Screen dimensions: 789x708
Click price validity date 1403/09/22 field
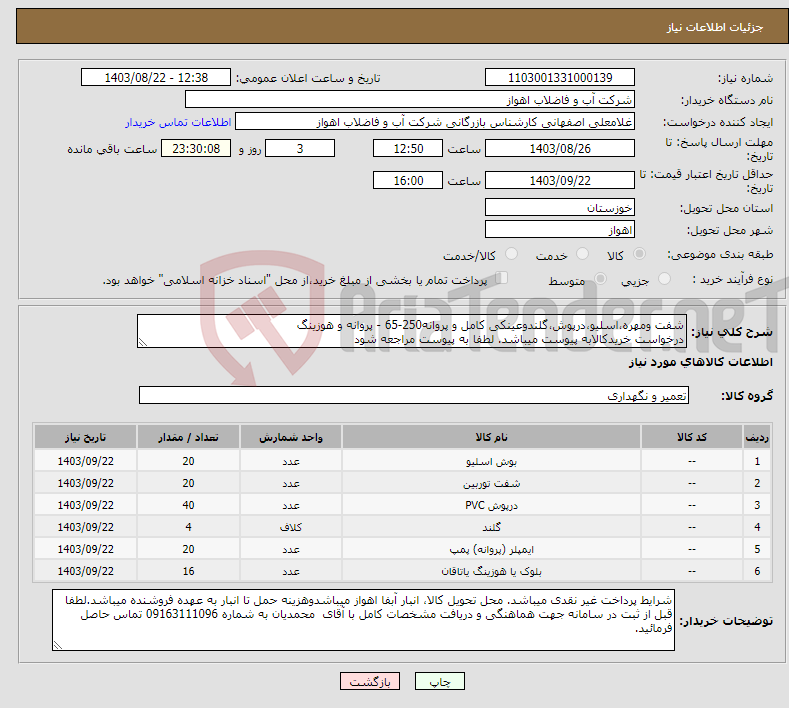click(x=560, y=180)
